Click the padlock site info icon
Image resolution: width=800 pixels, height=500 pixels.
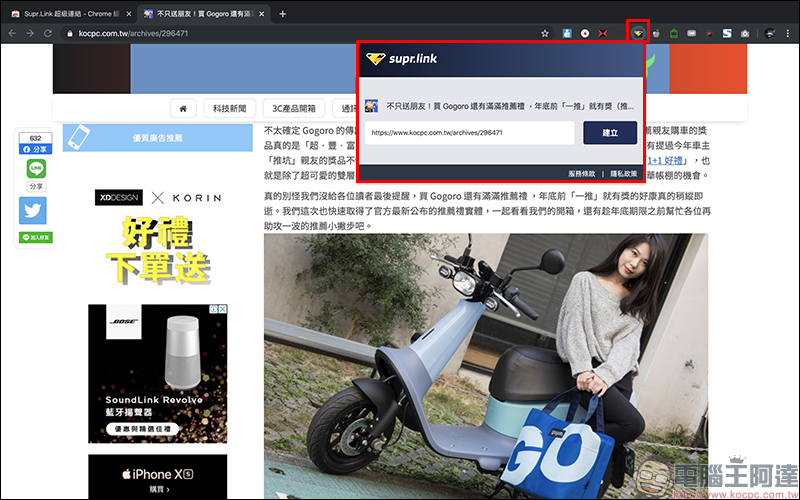pyautogui.click(x=70, y=34)
